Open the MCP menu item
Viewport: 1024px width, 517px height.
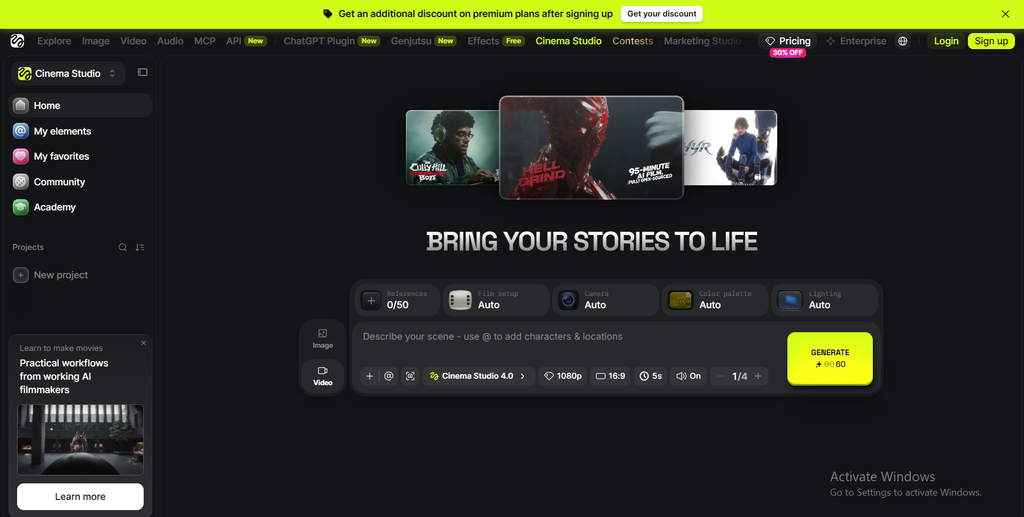tap(204, 41)
